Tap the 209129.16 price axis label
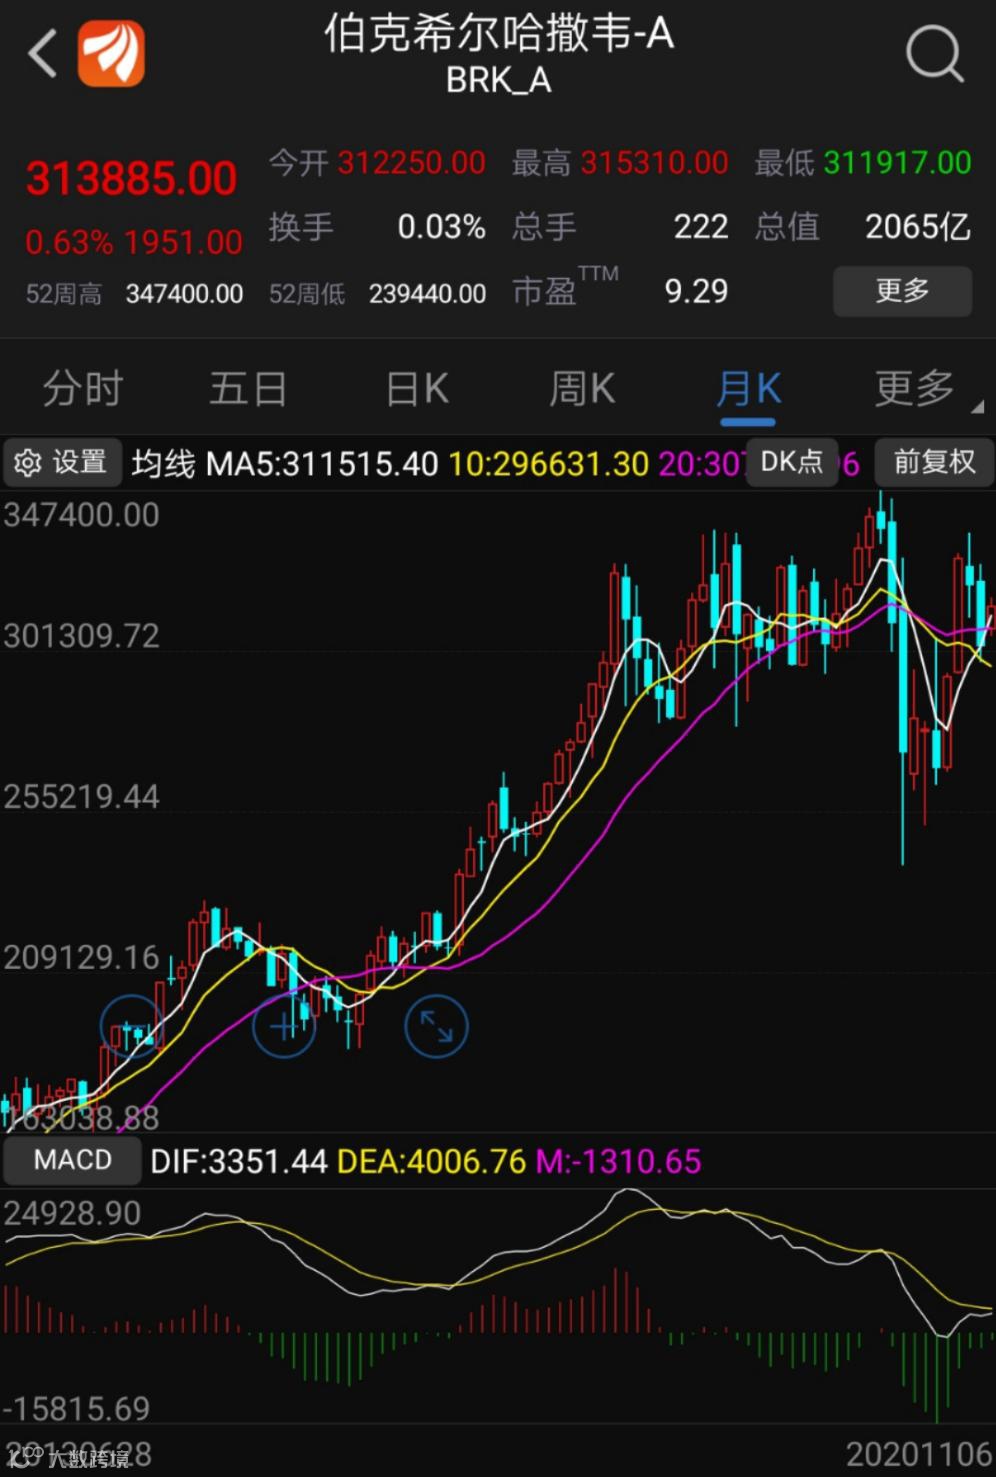 (x=81, y=958)
